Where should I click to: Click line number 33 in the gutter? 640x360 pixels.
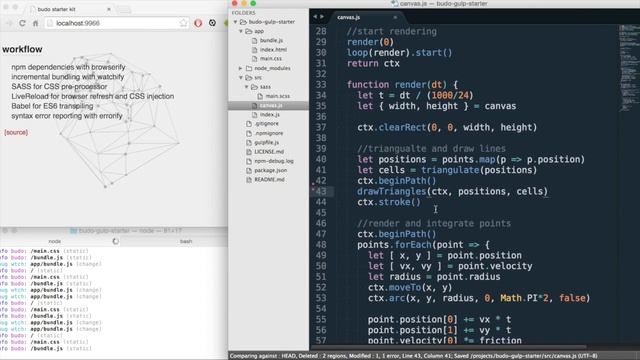click(x=321, y=85)
